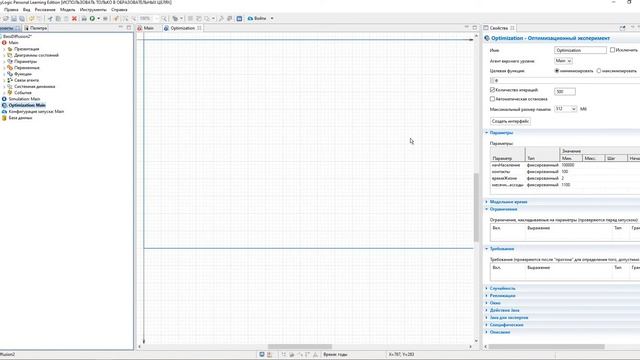Select the maximize objective radio button
This screenshot has width=640, height=360.
point(599,71)
